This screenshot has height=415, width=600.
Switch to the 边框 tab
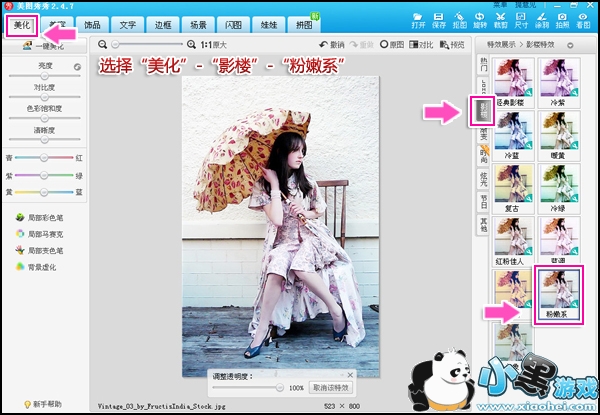[163, 25]
